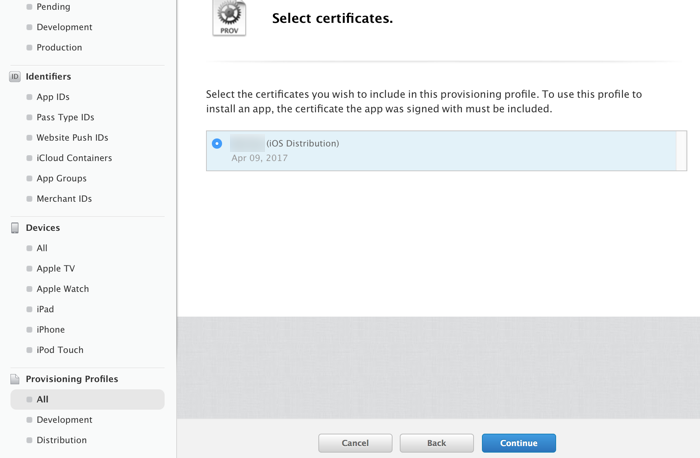Image resolution: width=700 pixels, height=458 pixels.
Task: Click the Devices section phone icon
Action: (15, 228)
